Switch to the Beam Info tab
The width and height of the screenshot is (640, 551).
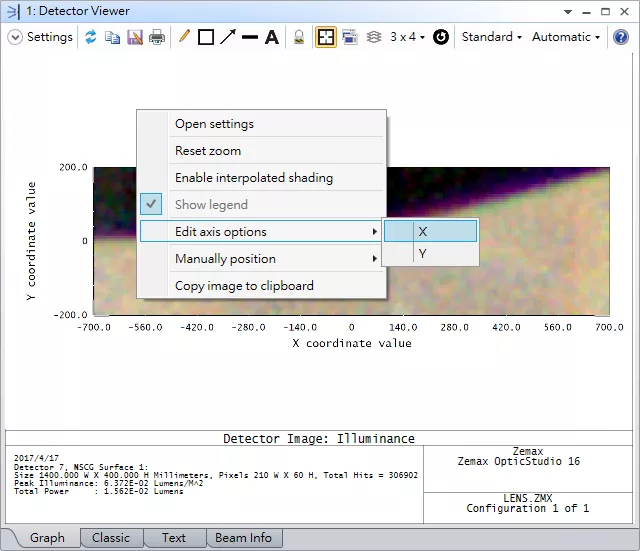(x=244, y=538)
